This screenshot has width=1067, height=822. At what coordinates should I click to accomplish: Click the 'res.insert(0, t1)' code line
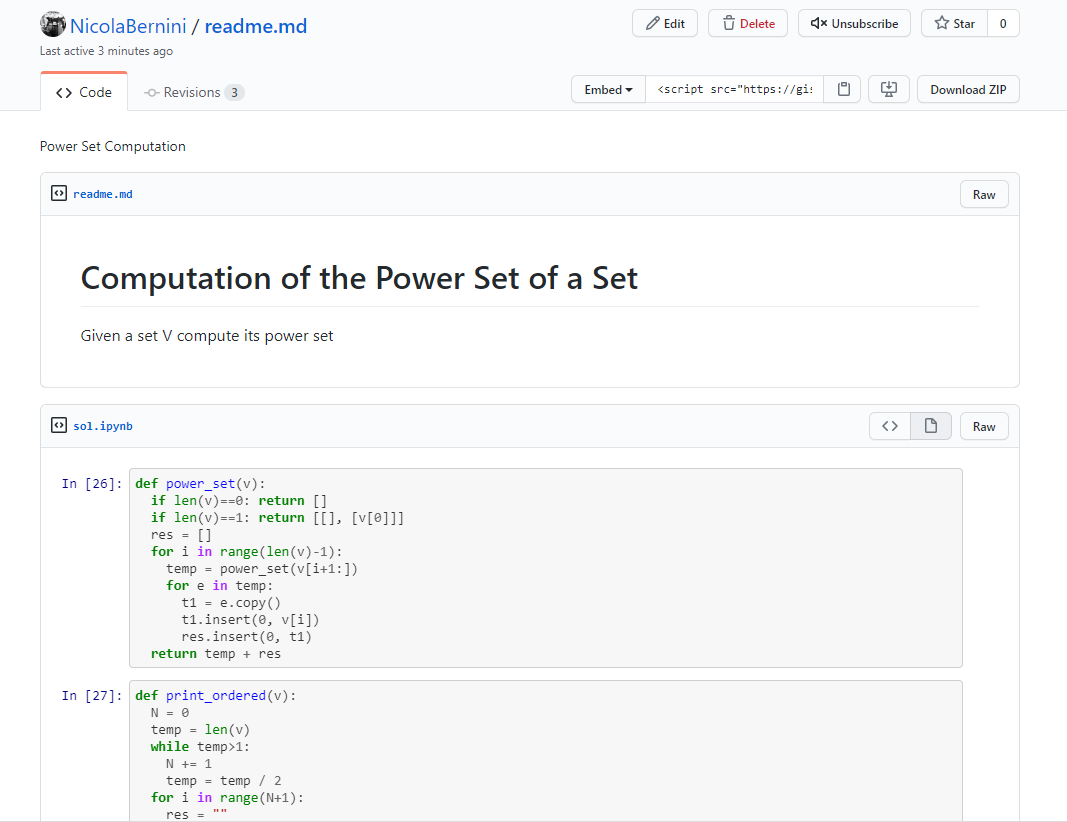coord(246,637)
